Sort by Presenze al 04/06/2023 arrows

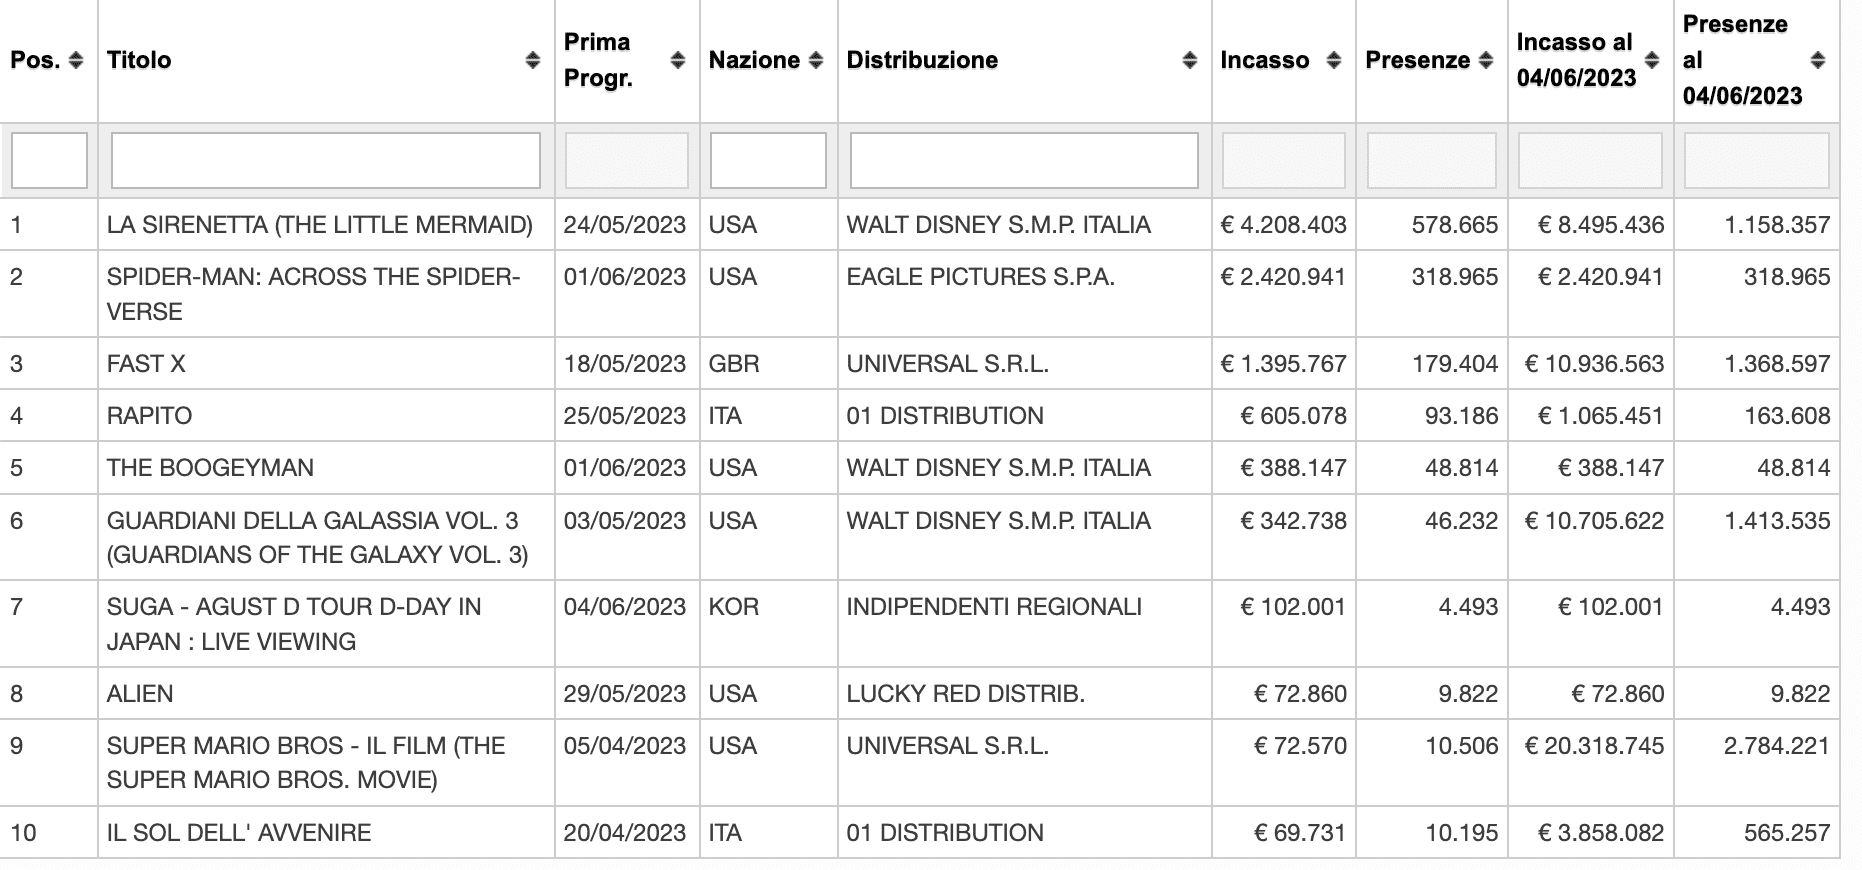pos(1818,61)
